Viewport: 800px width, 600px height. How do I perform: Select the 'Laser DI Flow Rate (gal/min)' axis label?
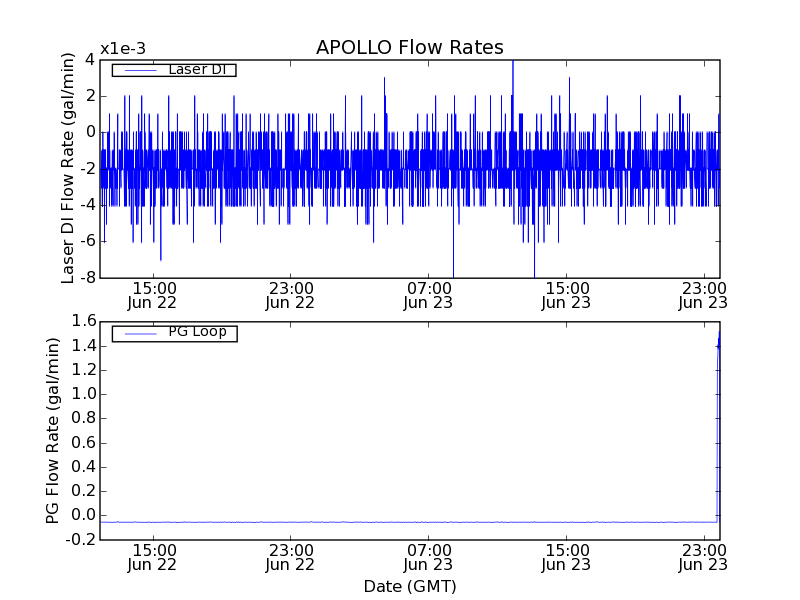68,168
